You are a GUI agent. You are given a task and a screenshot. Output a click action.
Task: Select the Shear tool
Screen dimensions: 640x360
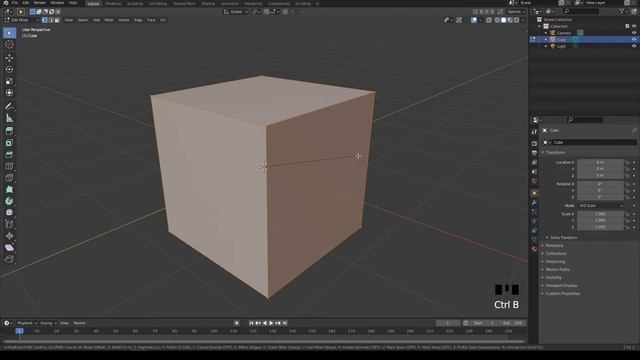point(9,248)
